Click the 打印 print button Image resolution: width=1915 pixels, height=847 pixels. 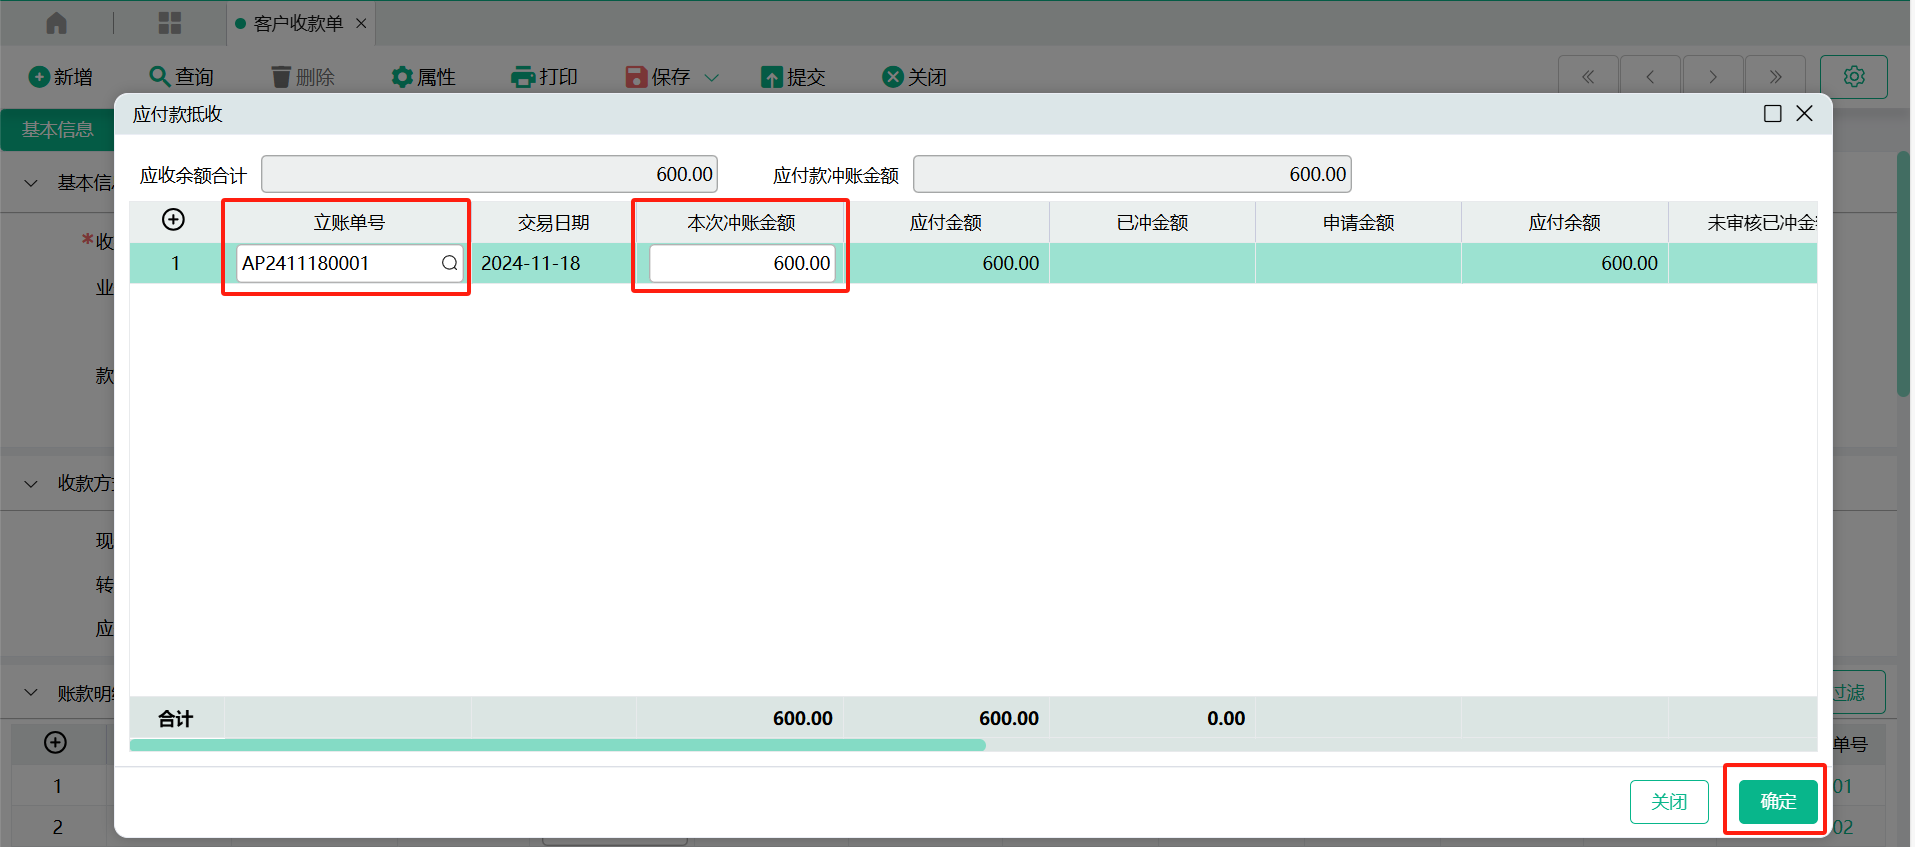[x=544, y=77]
